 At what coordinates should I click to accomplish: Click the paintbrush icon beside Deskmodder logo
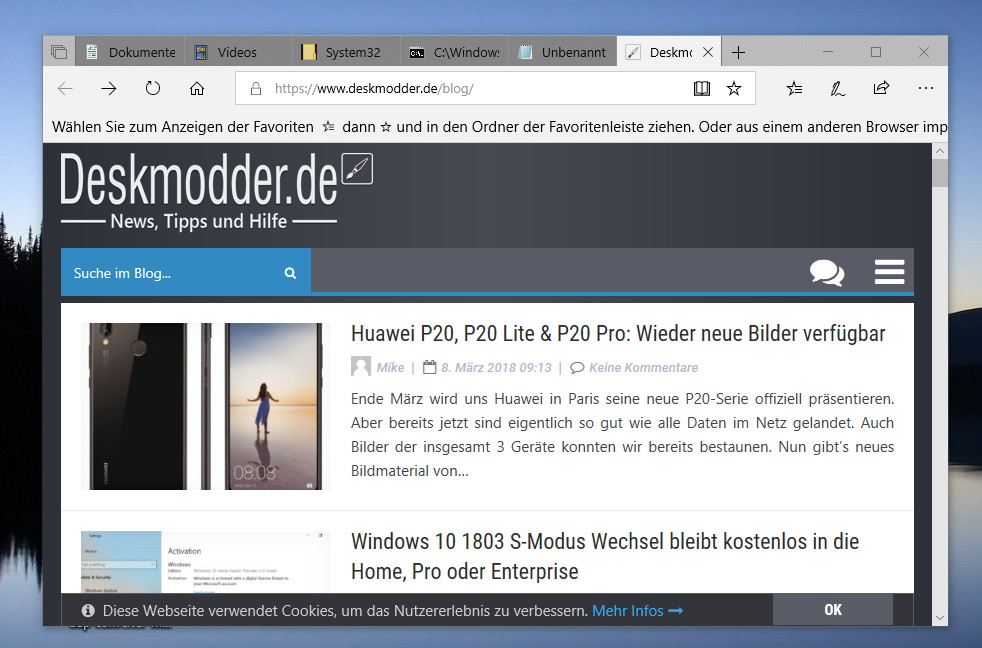(x=357, y=168)
